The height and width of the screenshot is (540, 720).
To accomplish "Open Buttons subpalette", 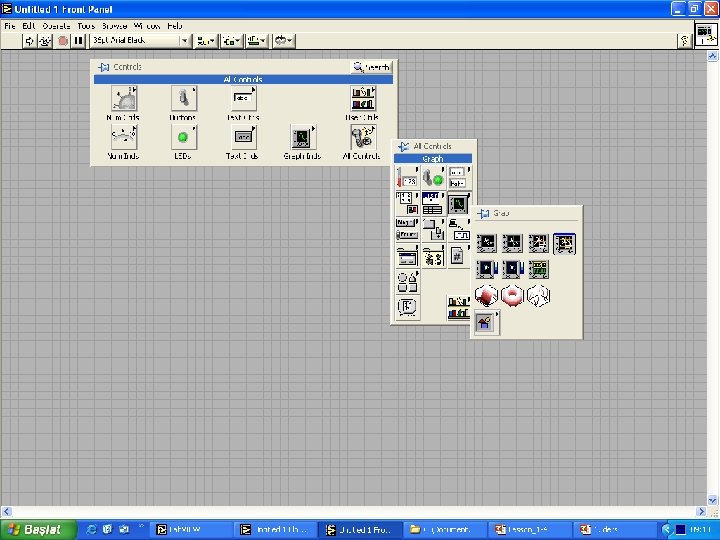I will pos(183,98).
